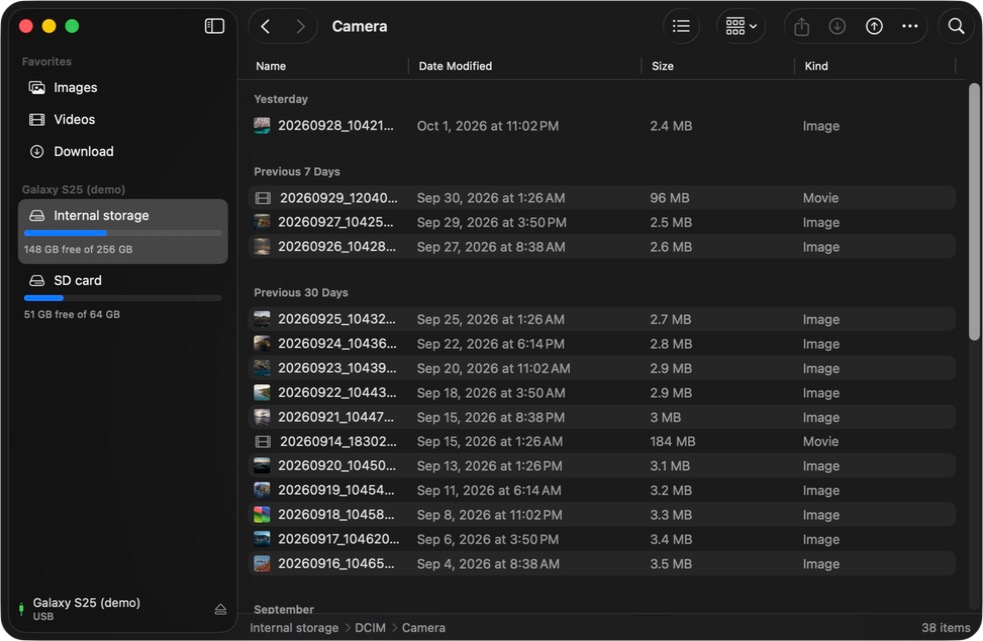Select file name 20260917_104620...

click(x=339, y=539)
